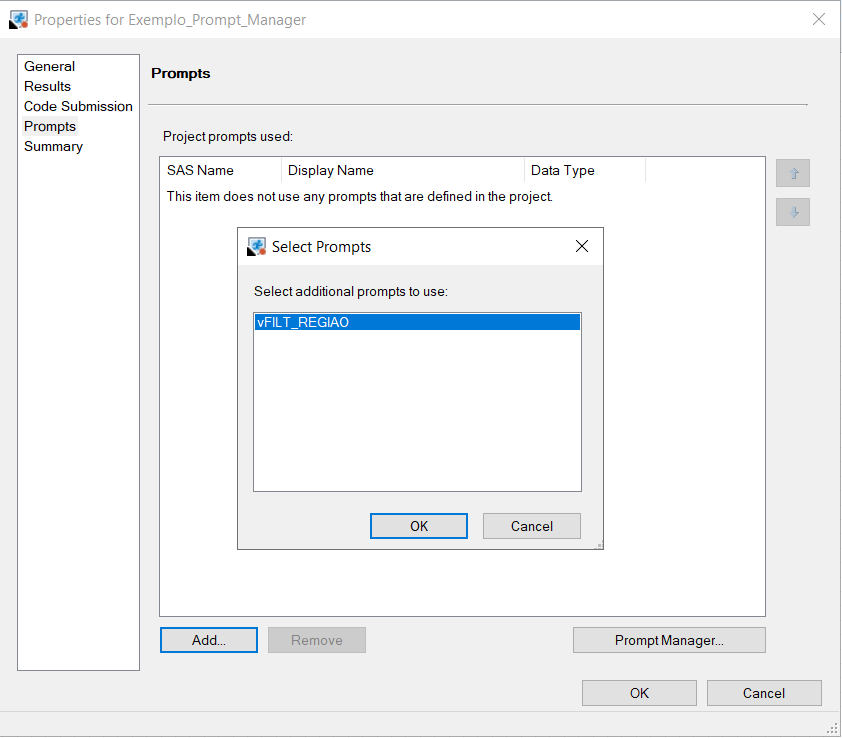Click the move prompt up arrow
This screenshot has width=842, height=738.
[792, 172]
